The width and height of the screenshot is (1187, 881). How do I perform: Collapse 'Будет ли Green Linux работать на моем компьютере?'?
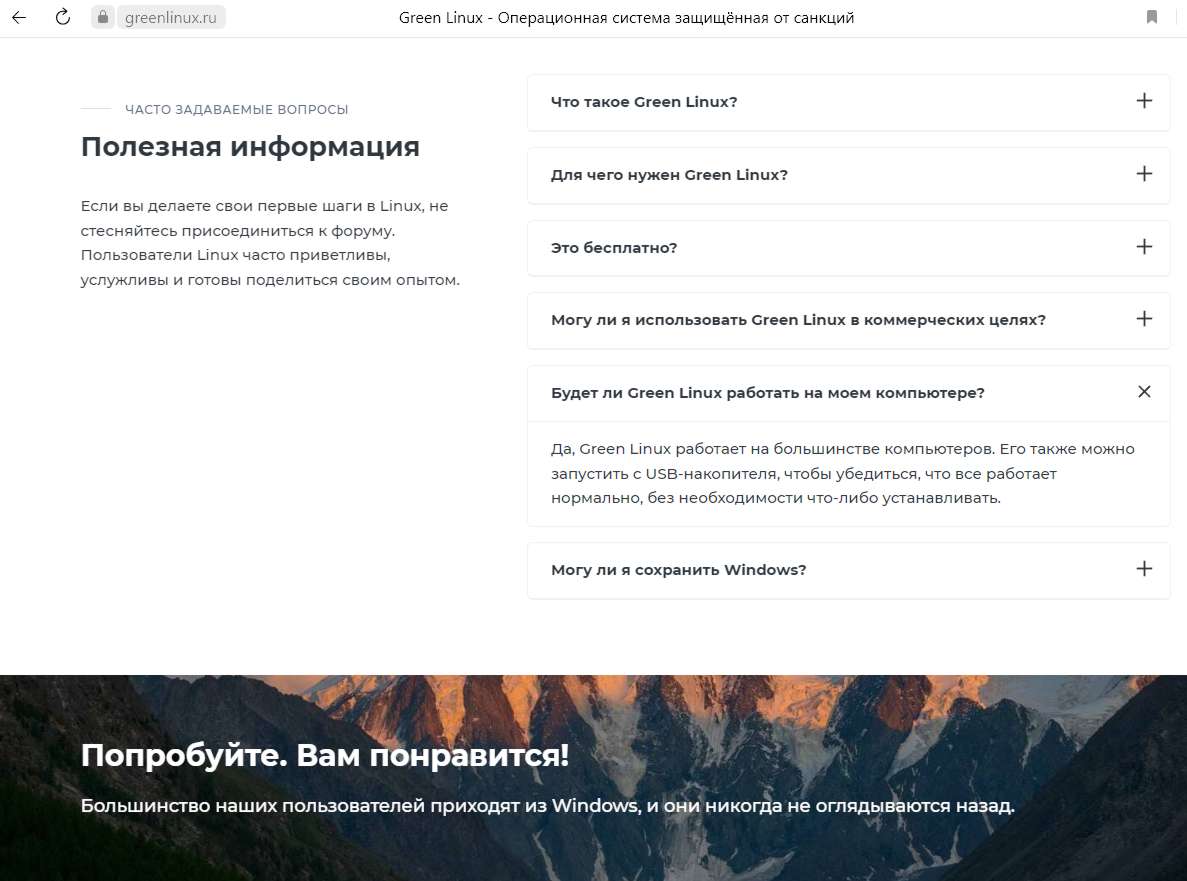pyautogui.click(x=848, y=394)
